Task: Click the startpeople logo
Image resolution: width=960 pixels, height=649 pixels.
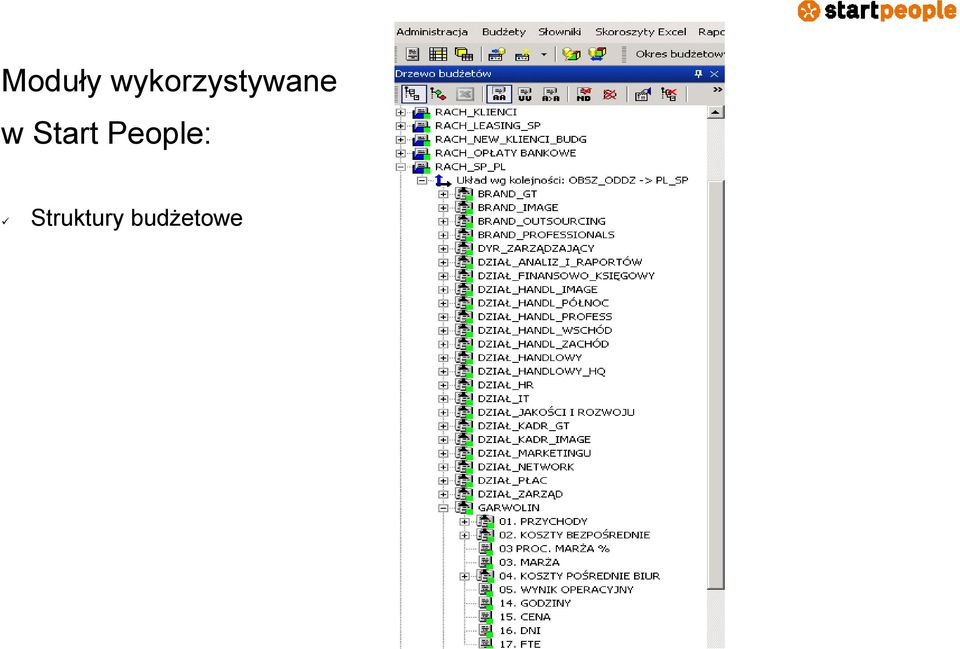Action: 877,11
